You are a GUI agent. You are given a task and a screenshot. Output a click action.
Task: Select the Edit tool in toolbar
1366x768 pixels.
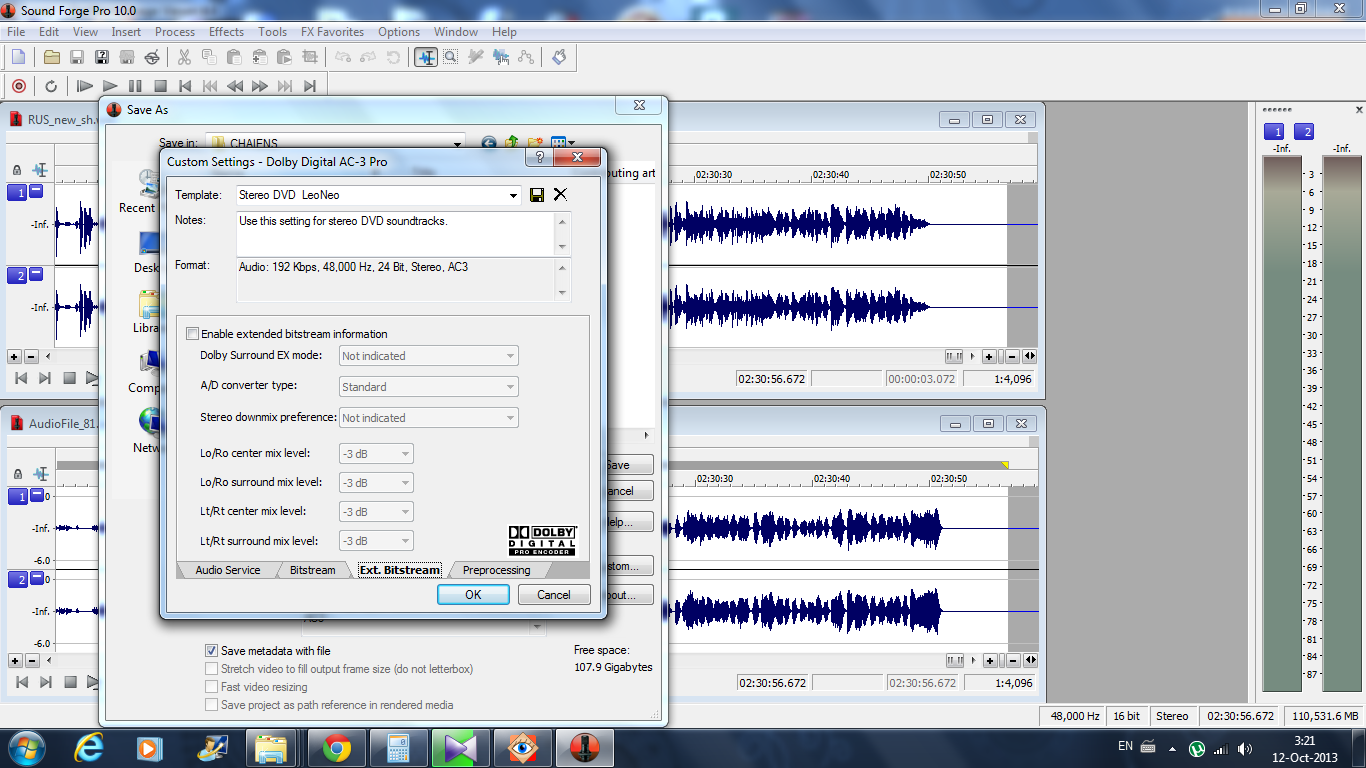click(x=426, y=57)
